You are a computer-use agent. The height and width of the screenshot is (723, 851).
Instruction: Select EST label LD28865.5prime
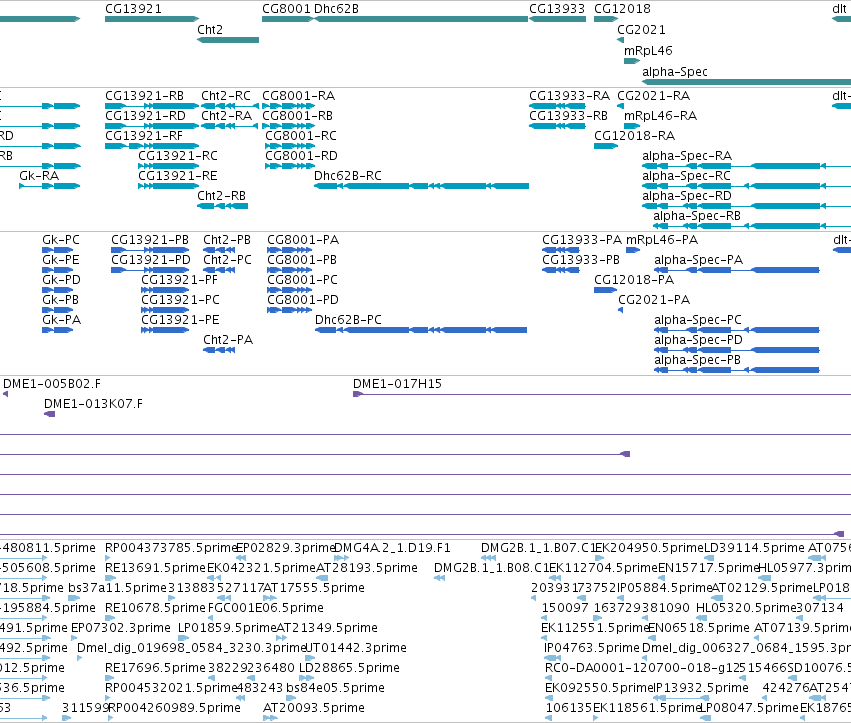349,668
